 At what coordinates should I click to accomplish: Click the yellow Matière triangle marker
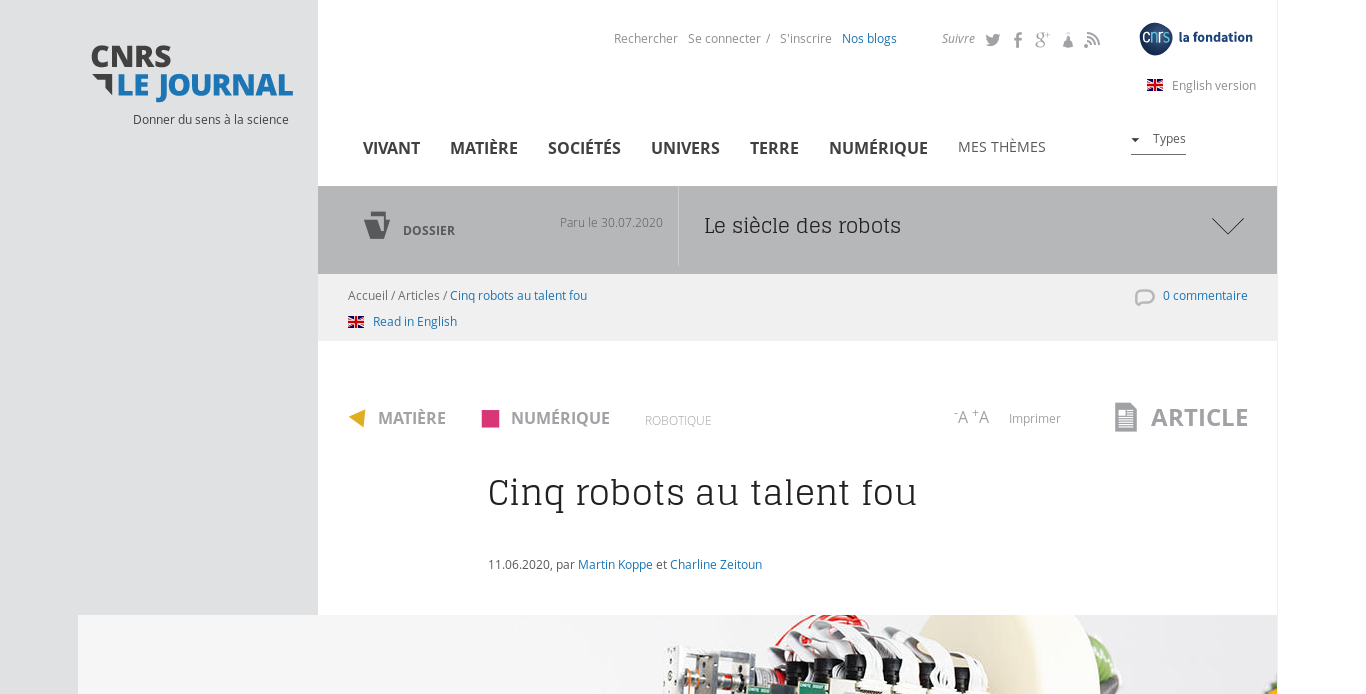tap(357, 418)
